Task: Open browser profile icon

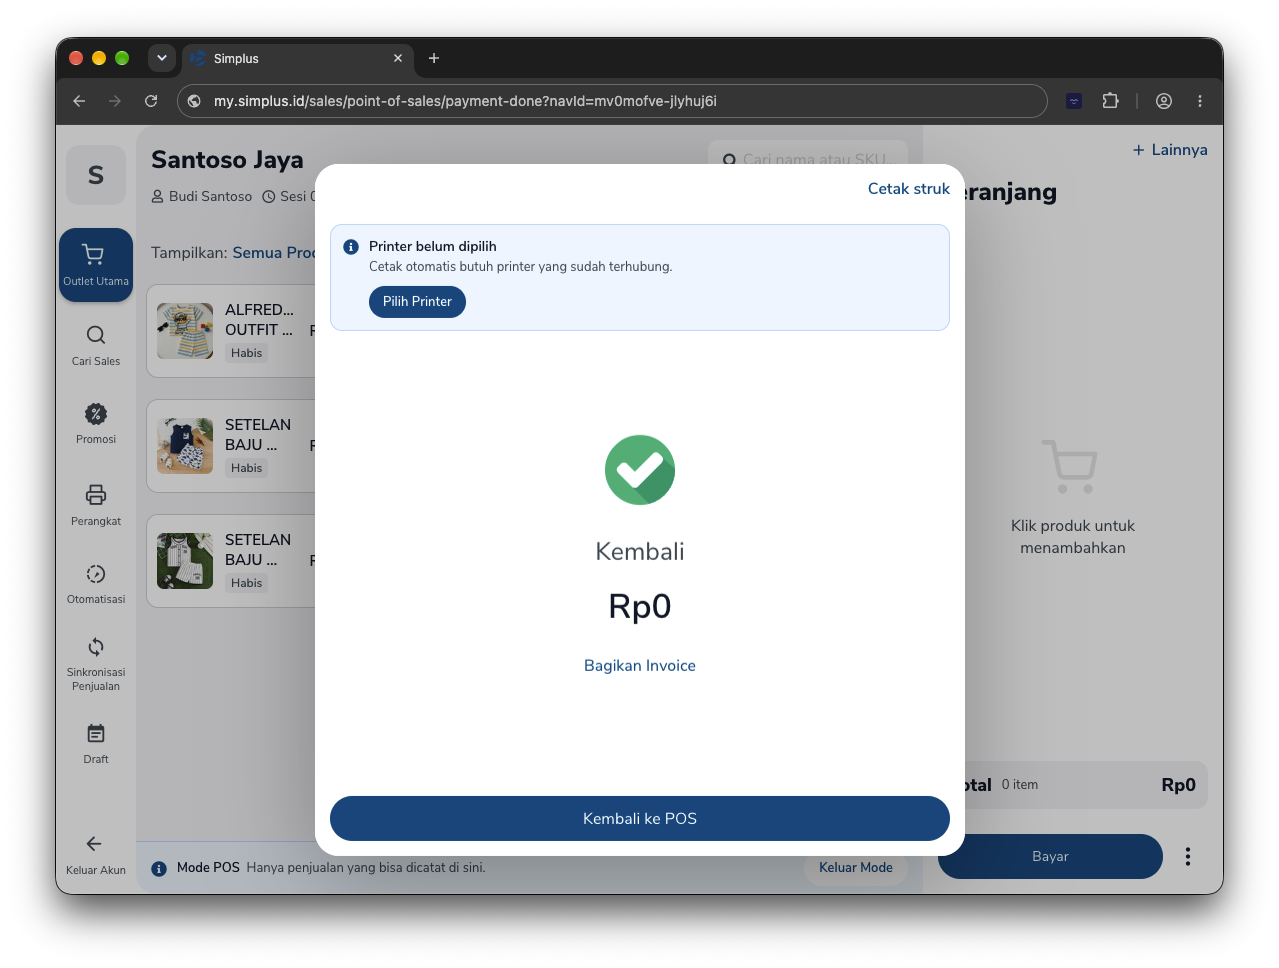Action: (x=1164, y=101)
